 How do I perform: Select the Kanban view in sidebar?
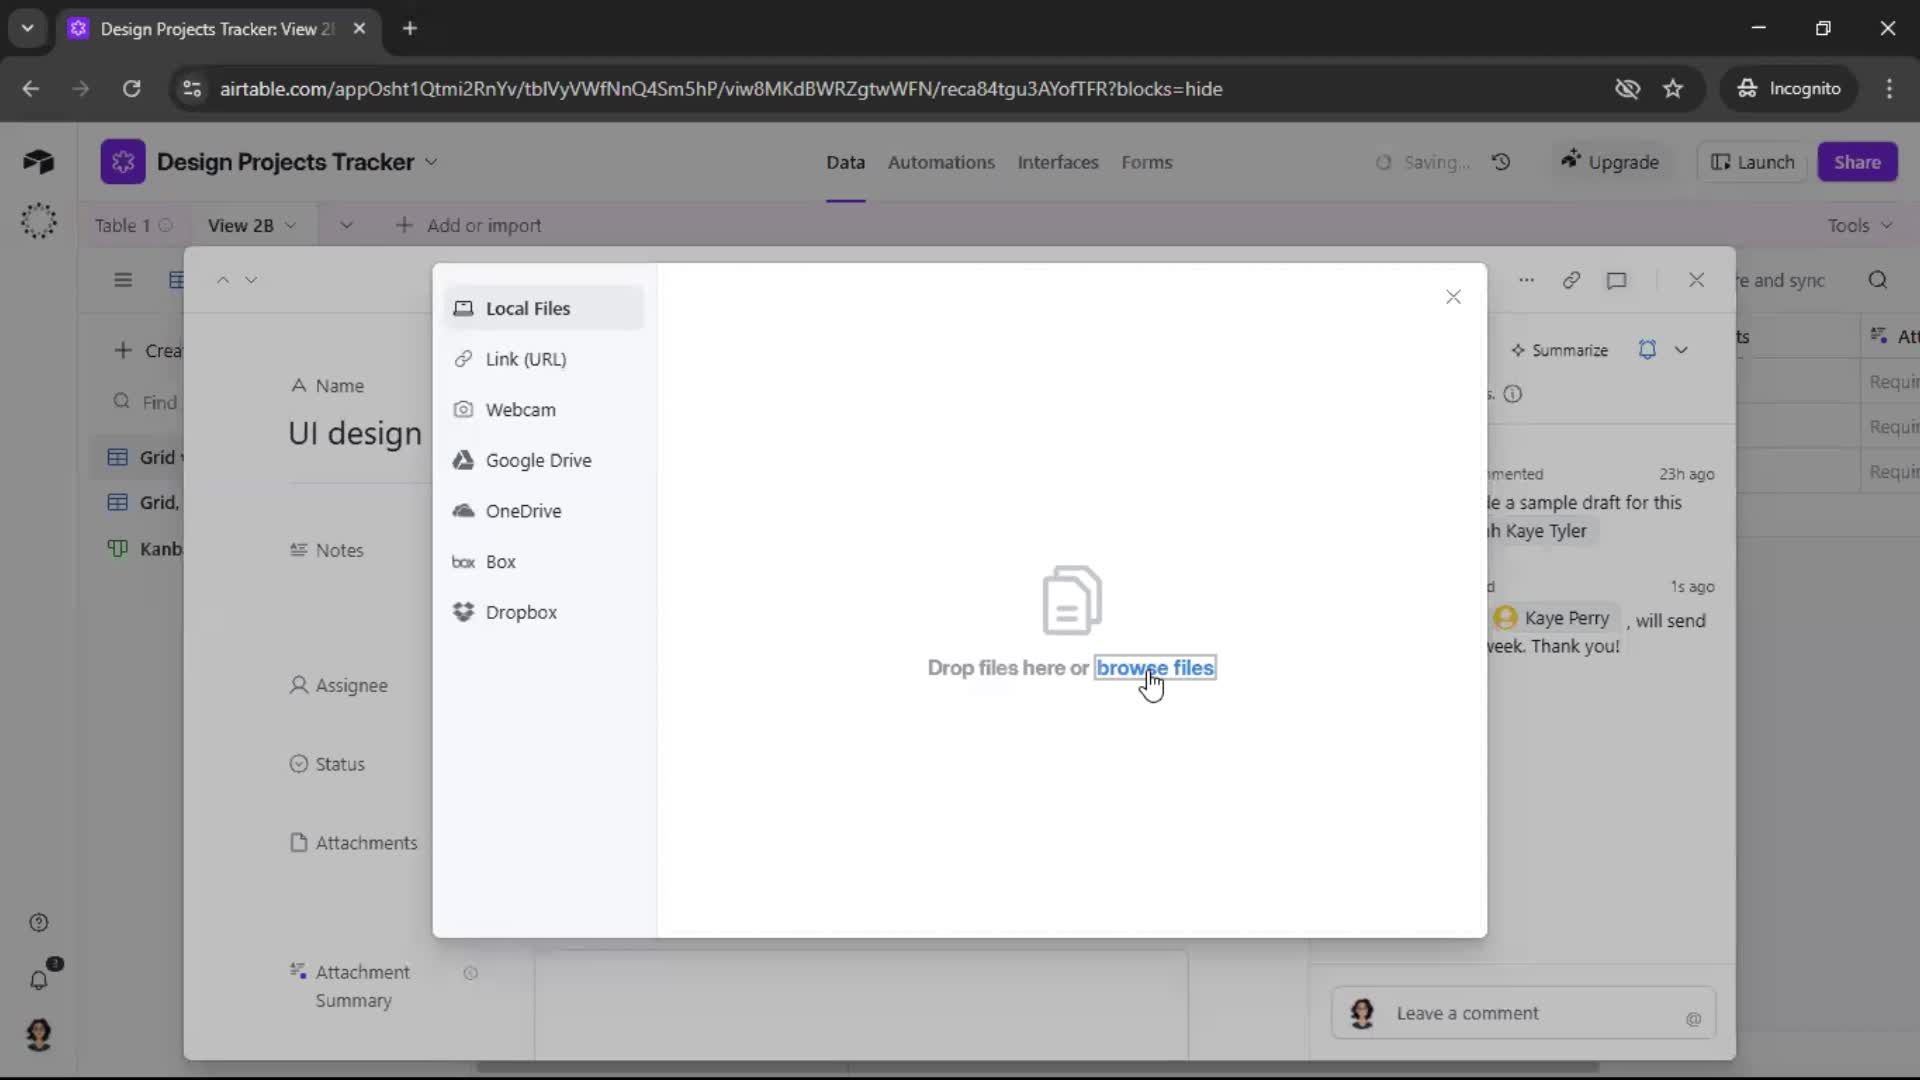[145, 549]
